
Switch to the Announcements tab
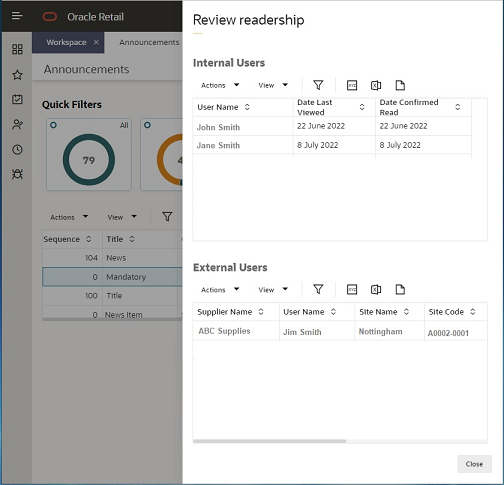(x=149, y=42)
